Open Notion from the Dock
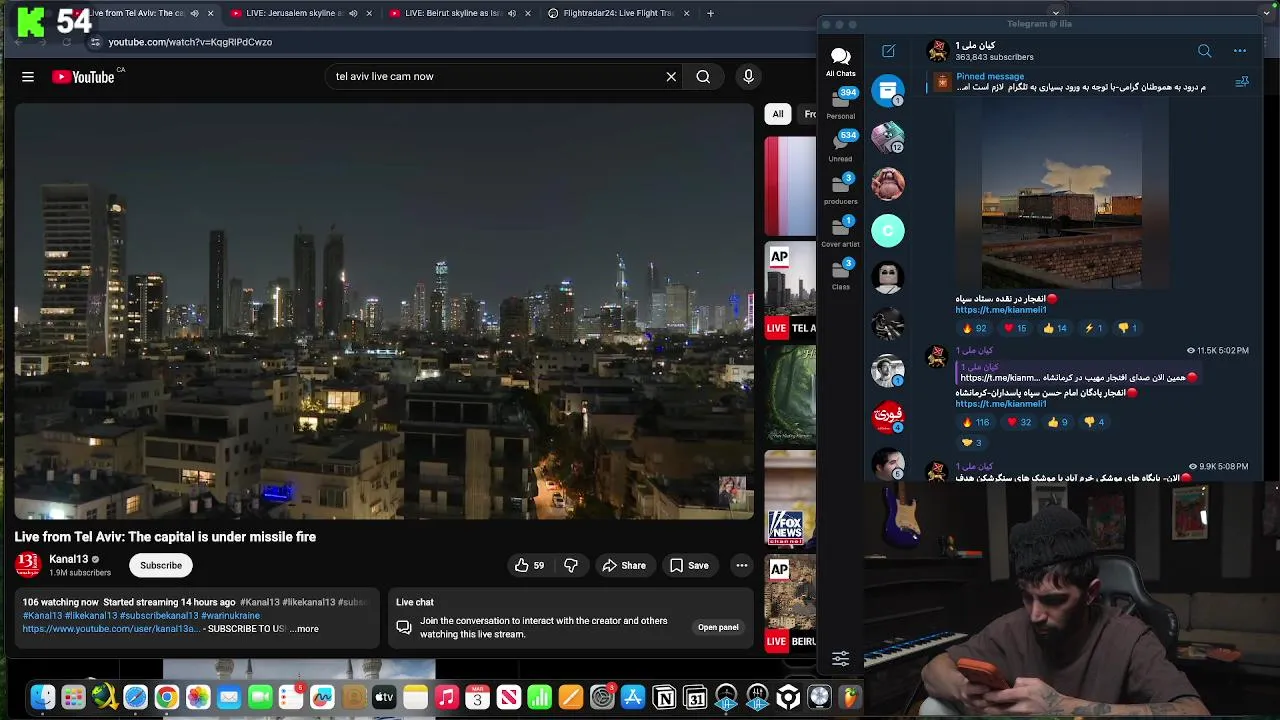Image resolution: width=1280 pixels, height=720 pixels. click(664, 697)
